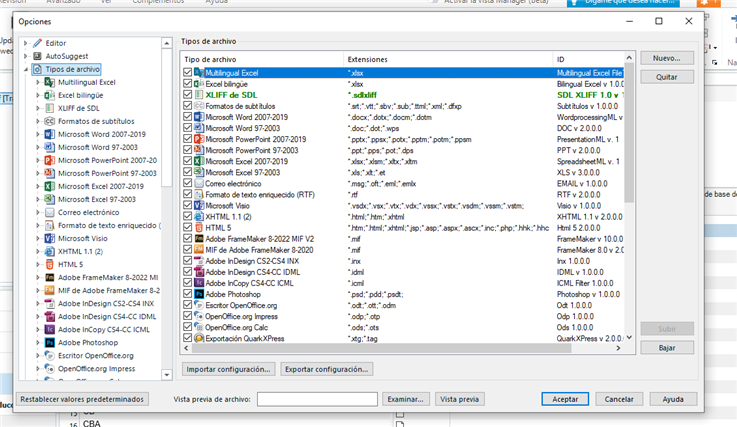Toggle Microsoft Word 97-2003 checkbox

click(188, 128)
